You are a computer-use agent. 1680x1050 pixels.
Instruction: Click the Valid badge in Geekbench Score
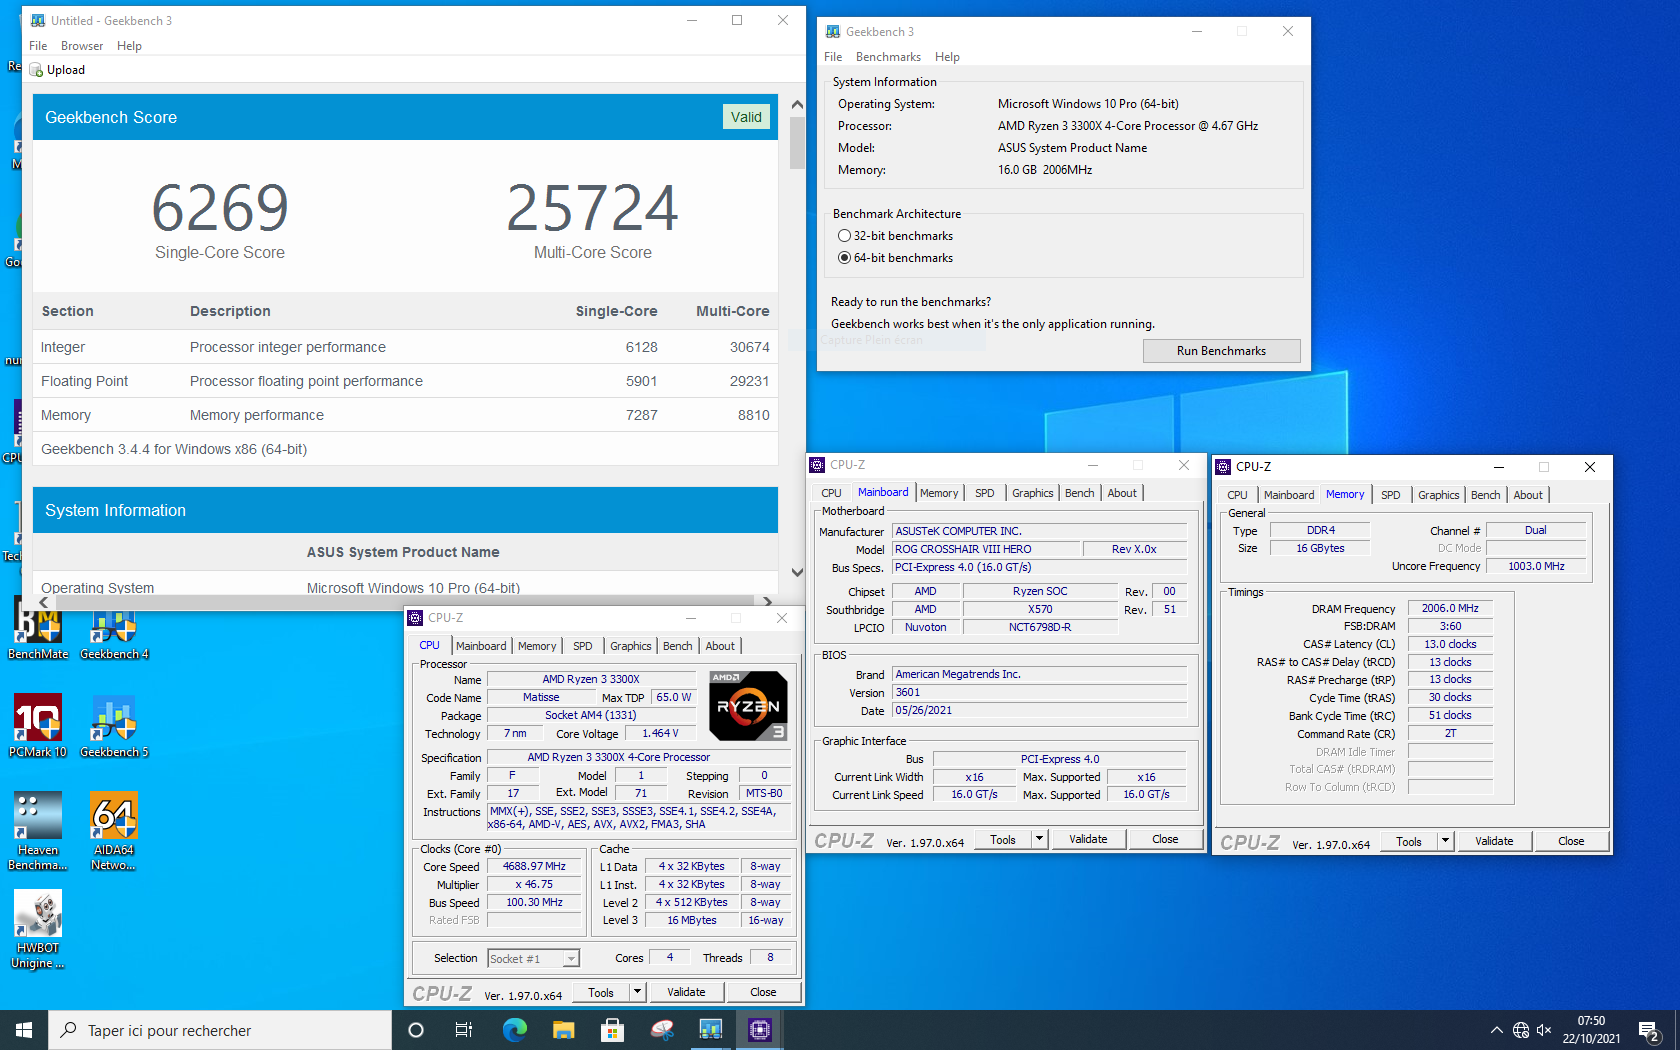coord(746,117)
